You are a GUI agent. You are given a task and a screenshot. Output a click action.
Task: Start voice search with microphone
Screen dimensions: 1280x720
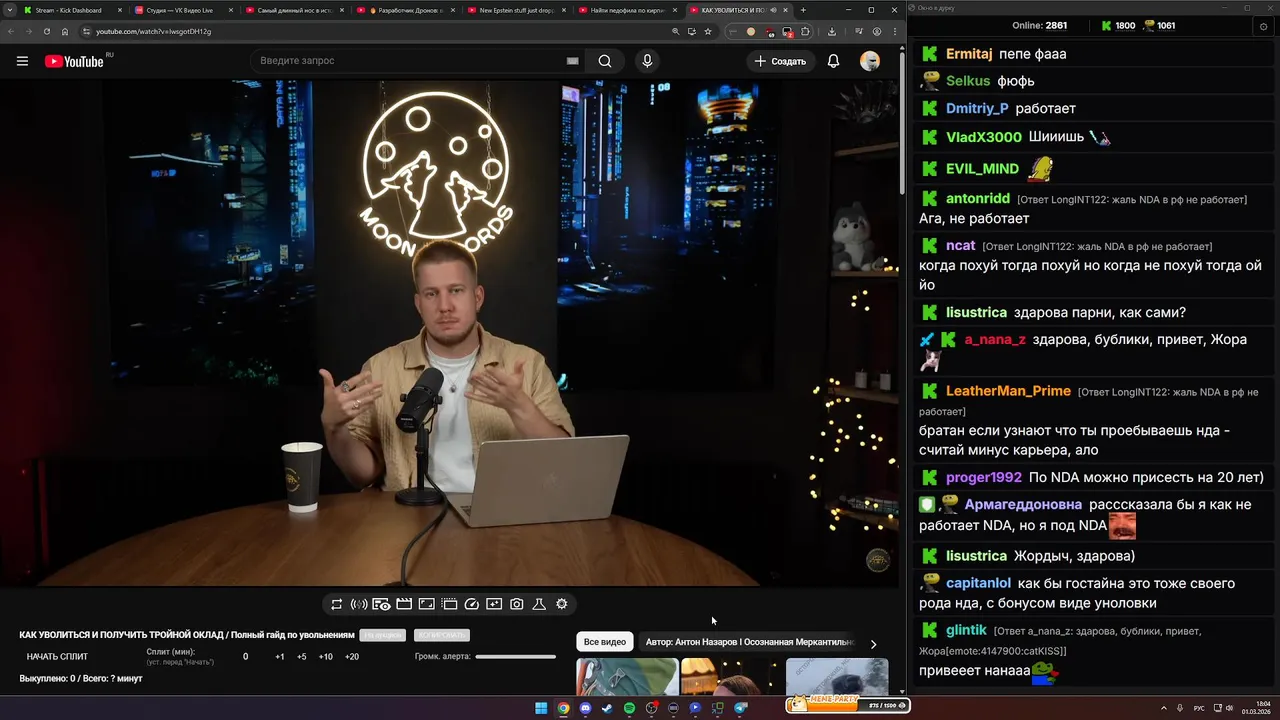coord(647,61)
